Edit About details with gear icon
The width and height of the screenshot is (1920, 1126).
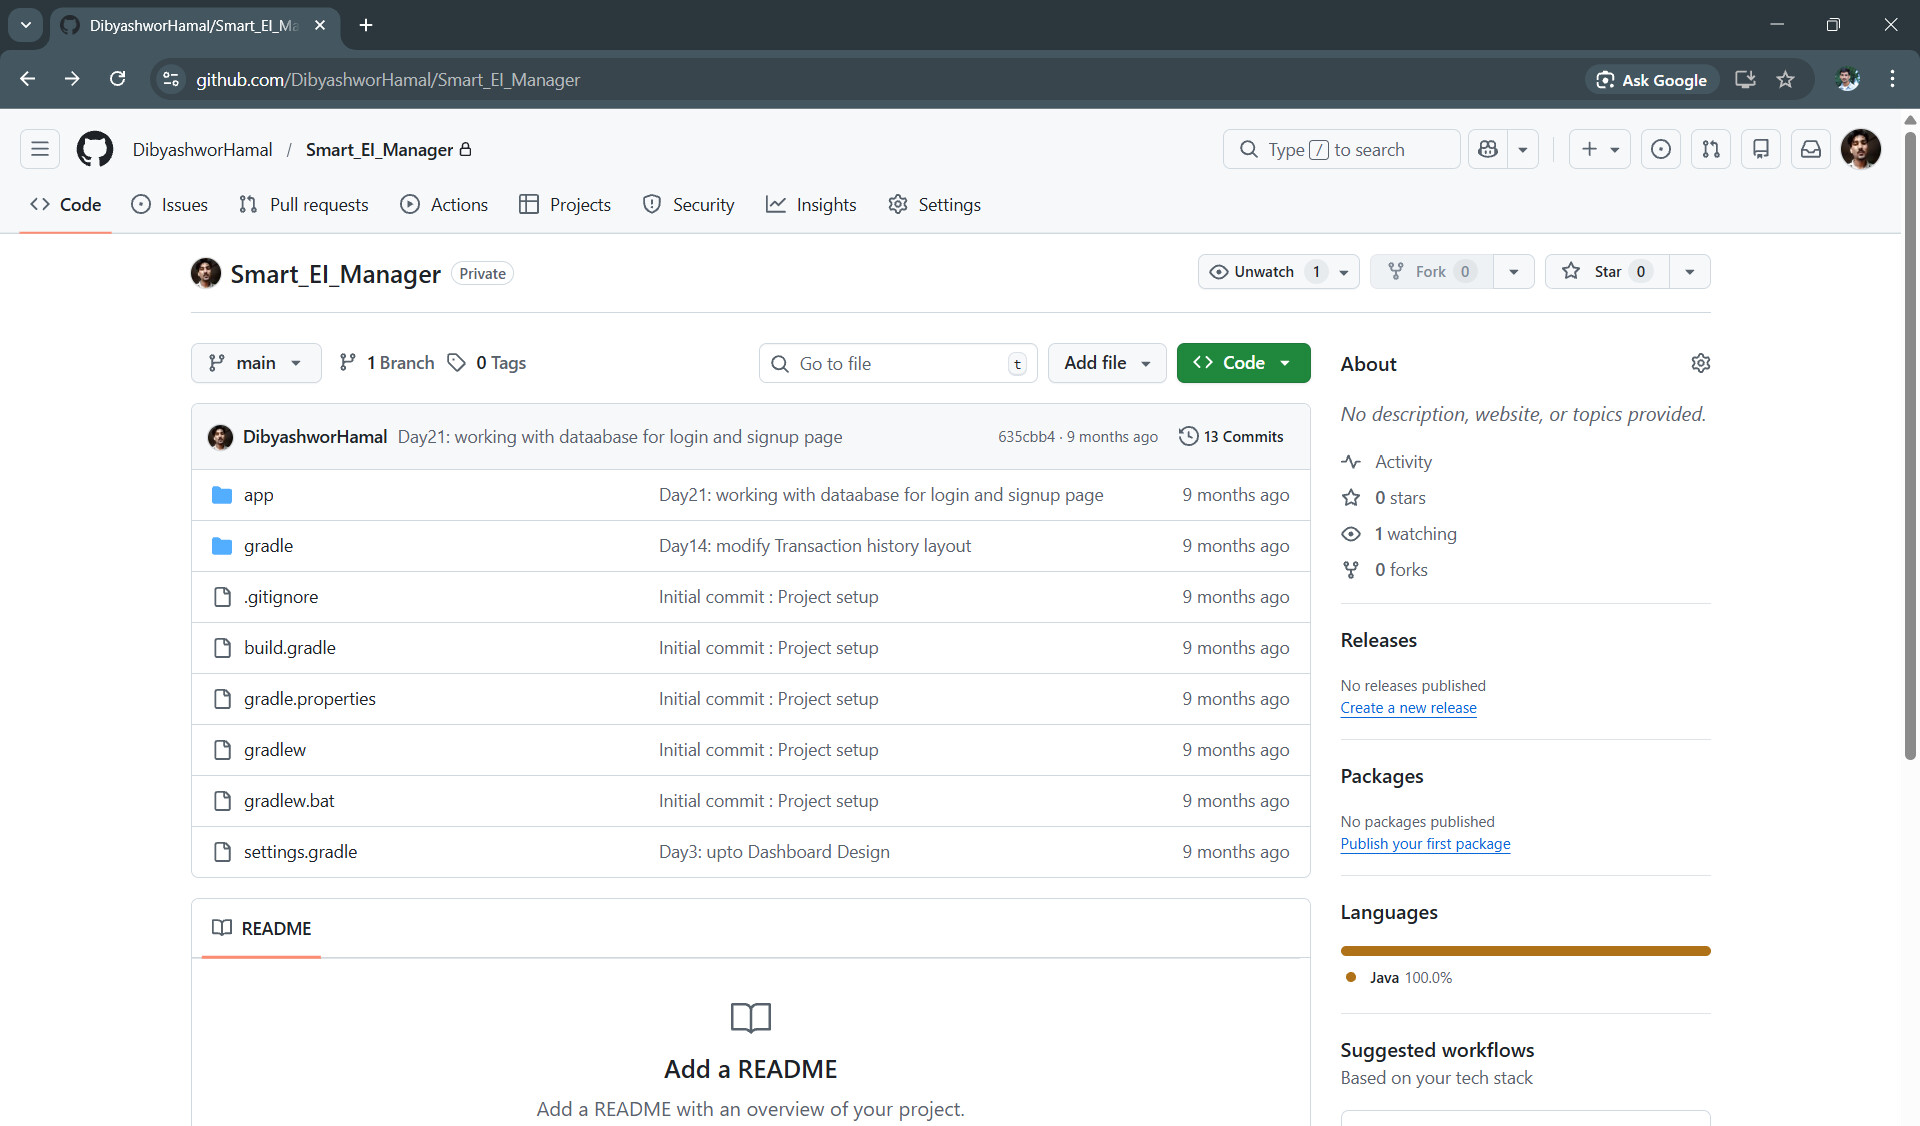point(1700,363)
